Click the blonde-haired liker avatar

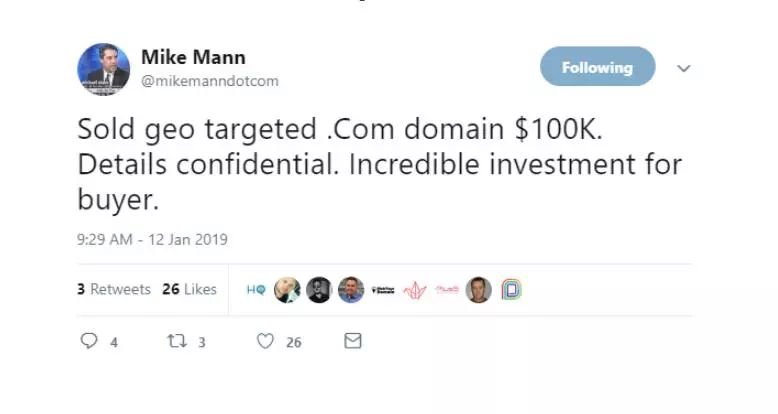click(x=287, y=290)
